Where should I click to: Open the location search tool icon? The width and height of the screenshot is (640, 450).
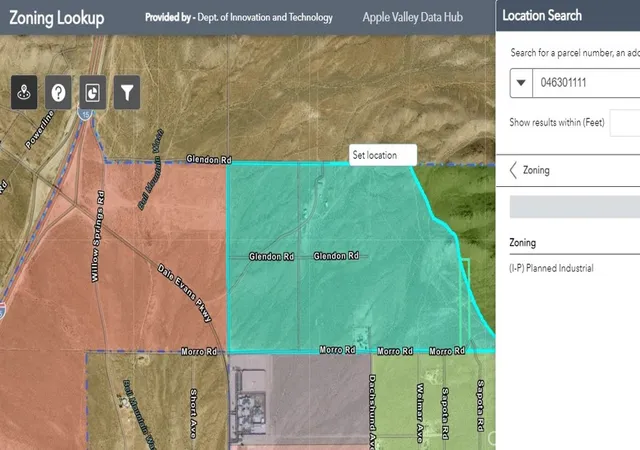pyautogui.click(x=24, y=92)
